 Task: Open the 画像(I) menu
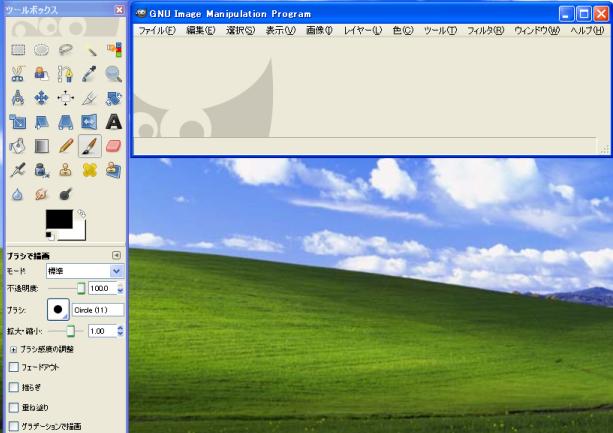319,30
